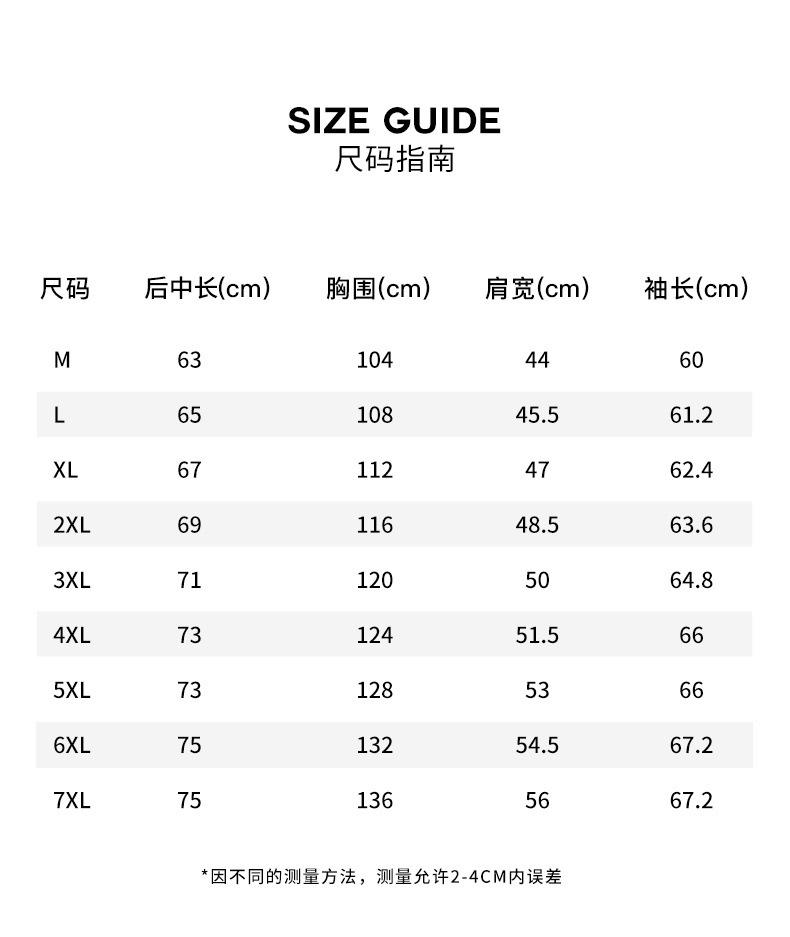Viewport: 790px width, 937px height.
Task: Click the 尺码 column header
Action: click(x=65, y=289)
